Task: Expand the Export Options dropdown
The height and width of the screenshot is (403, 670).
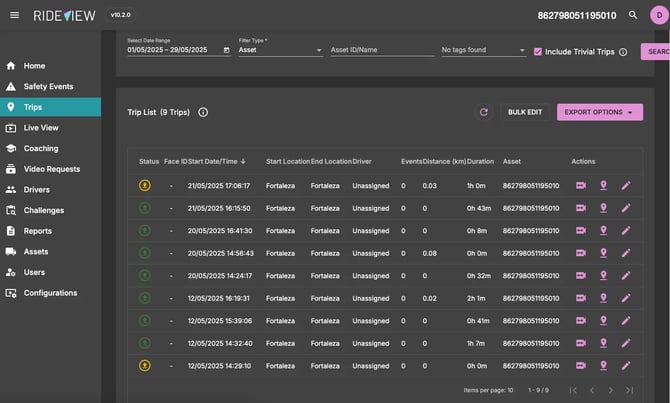Action: coord(599,112)
